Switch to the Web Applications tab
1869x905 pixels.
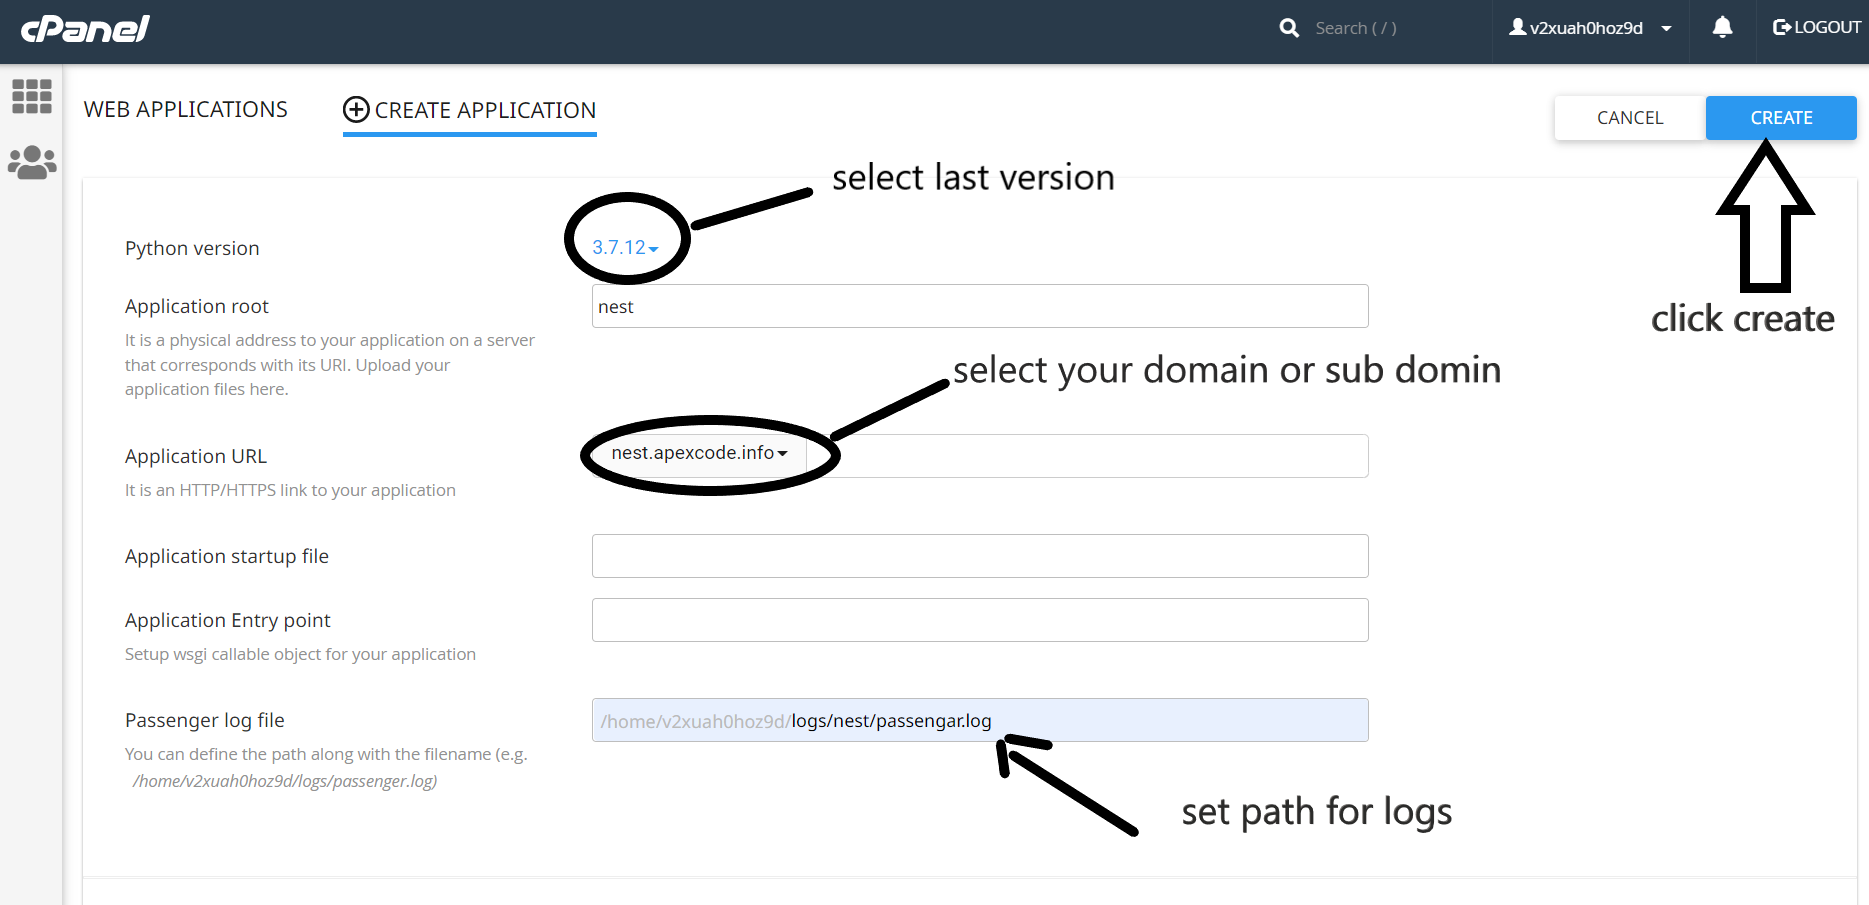pyautogui.click(x=185, y=109)
